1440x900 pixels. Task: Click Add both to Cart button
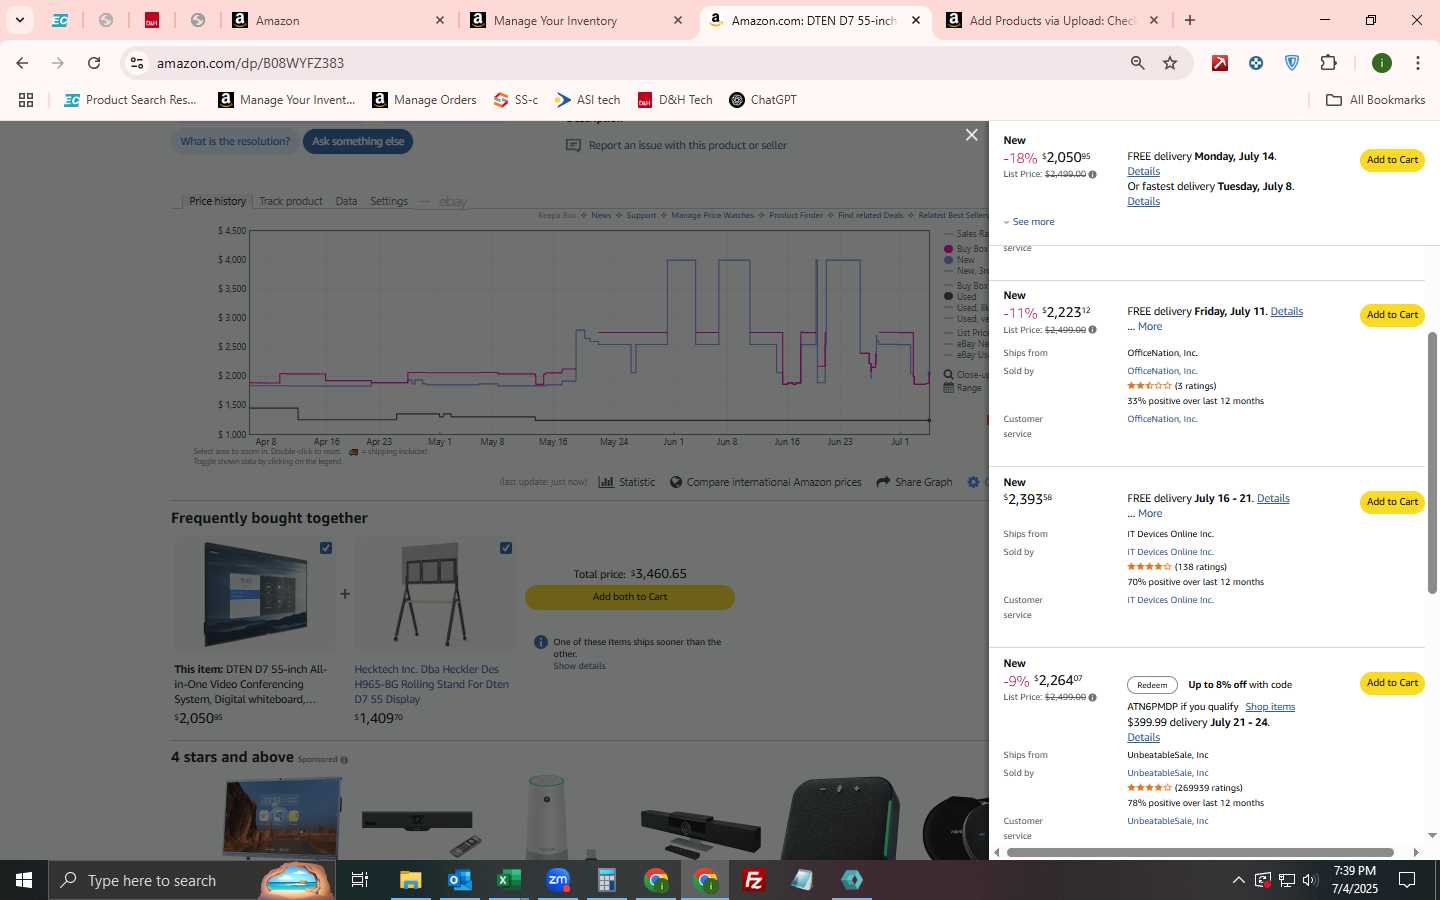click(630, 597)
